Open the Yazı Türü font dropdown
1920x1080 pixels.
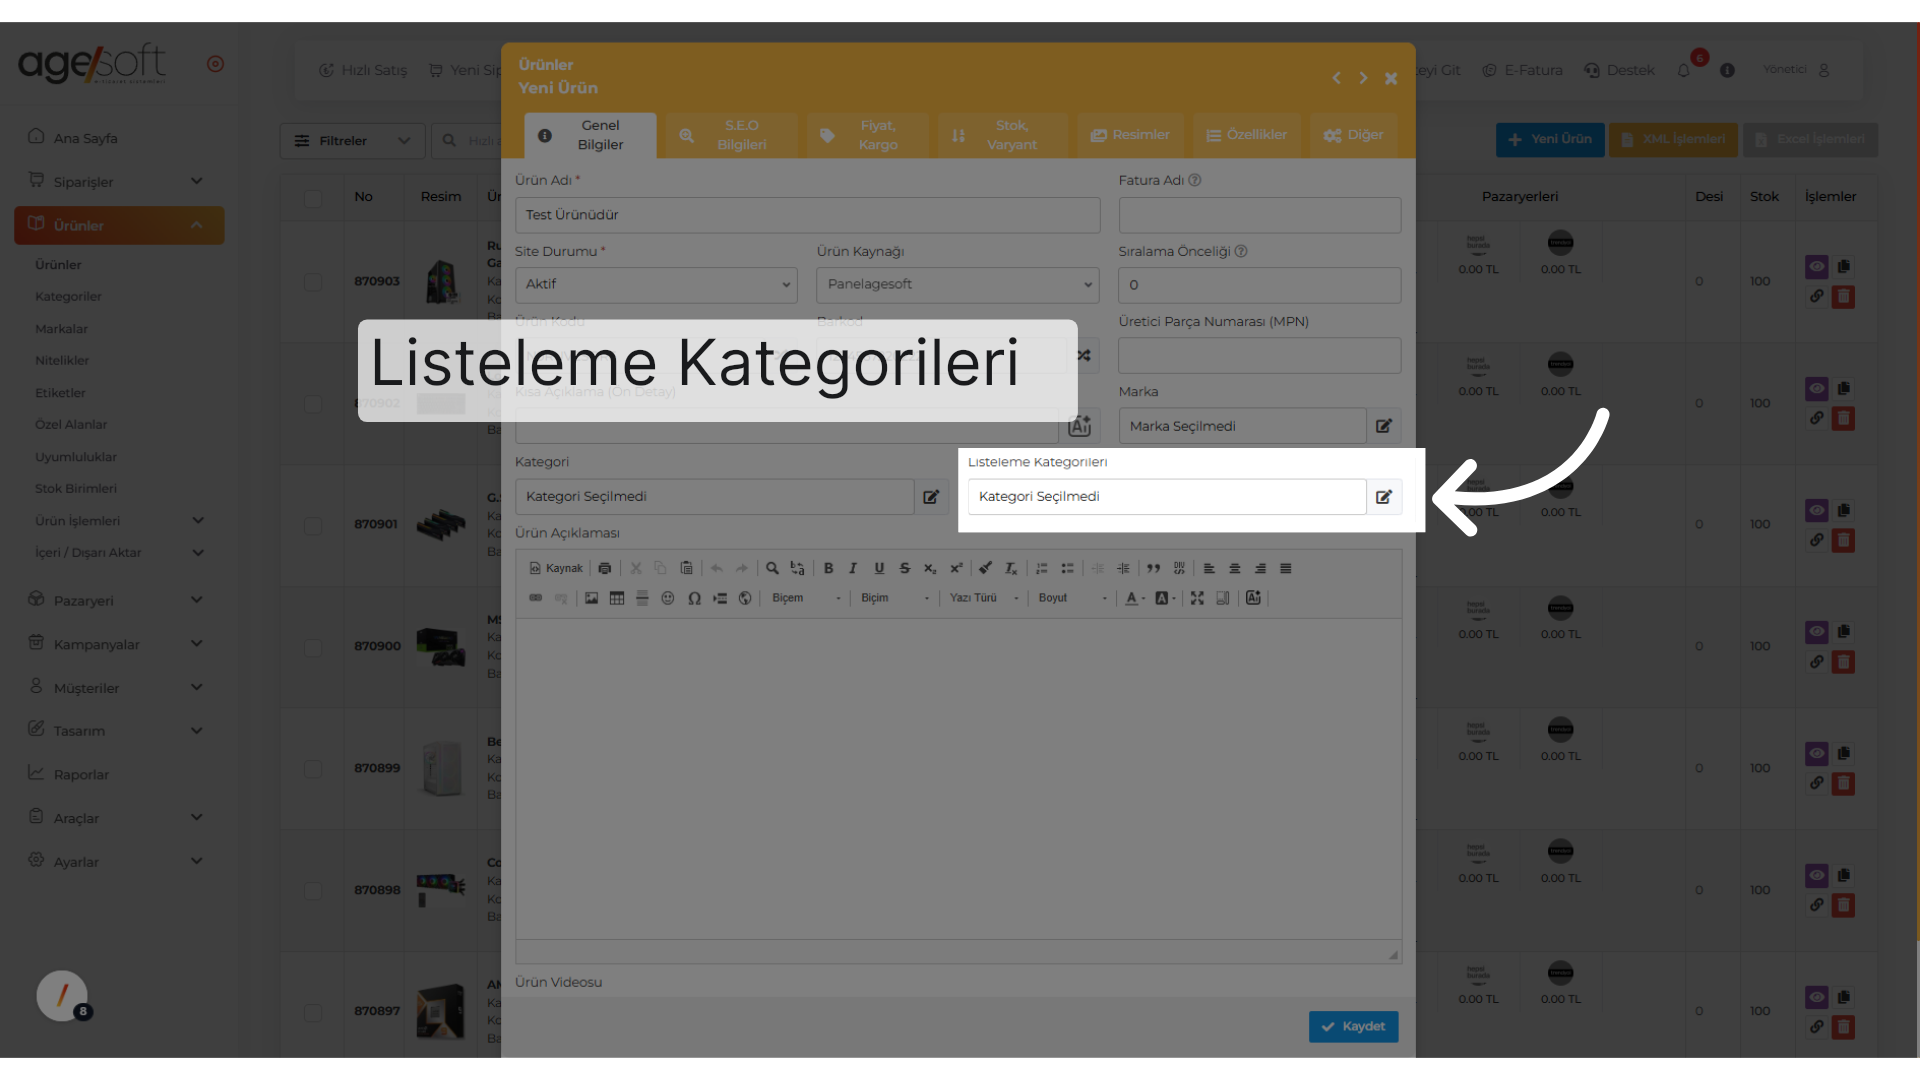pos(984,598)
